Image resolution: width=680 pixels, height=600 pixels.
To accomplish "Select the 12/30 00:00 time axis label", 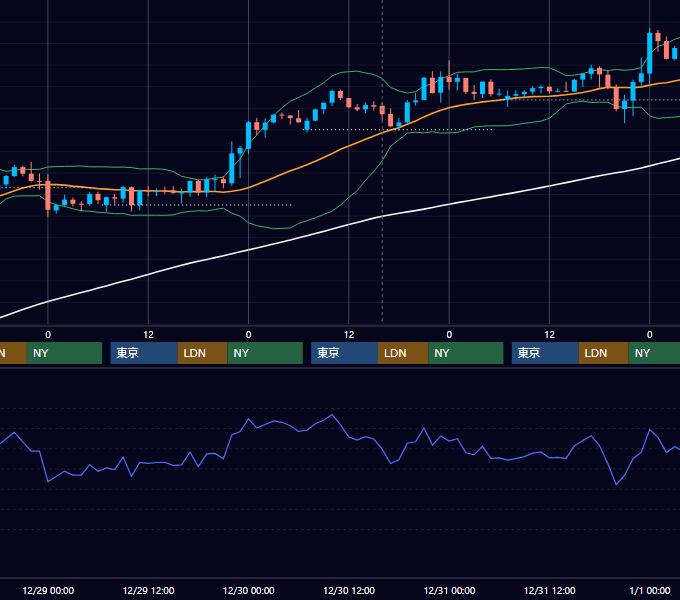I will coord(248,590).
